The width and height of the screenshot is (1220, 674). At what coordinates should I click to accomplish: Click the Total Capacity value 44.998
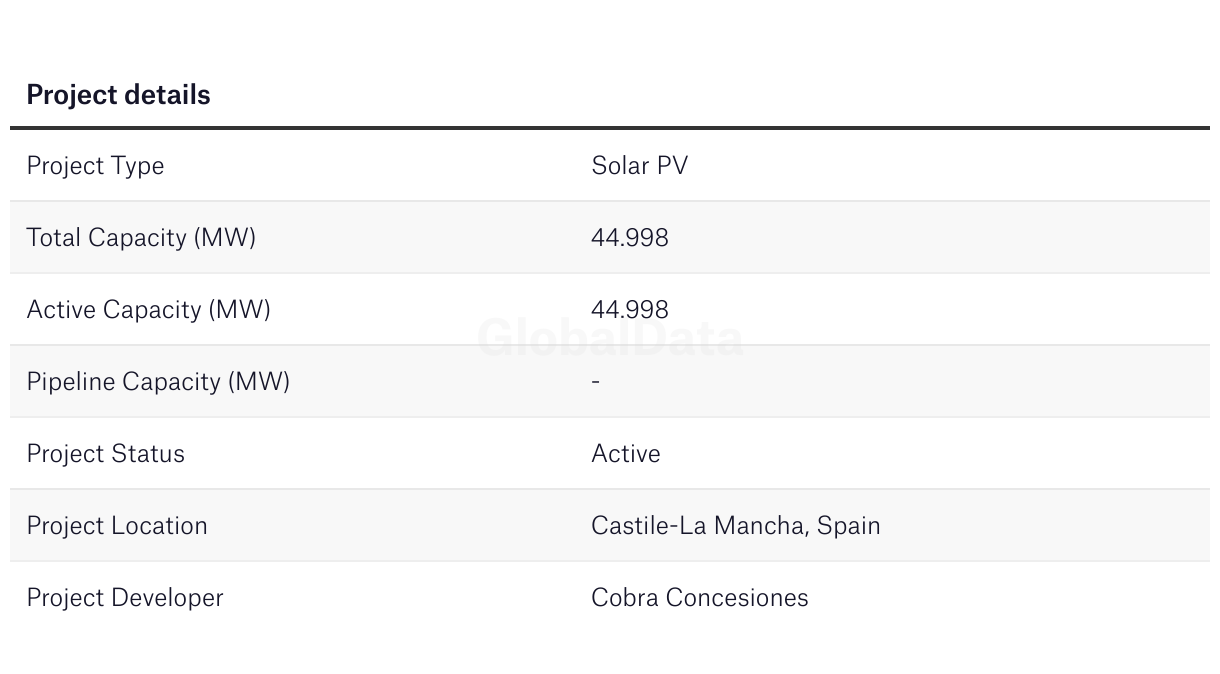(x=630, y=238)
